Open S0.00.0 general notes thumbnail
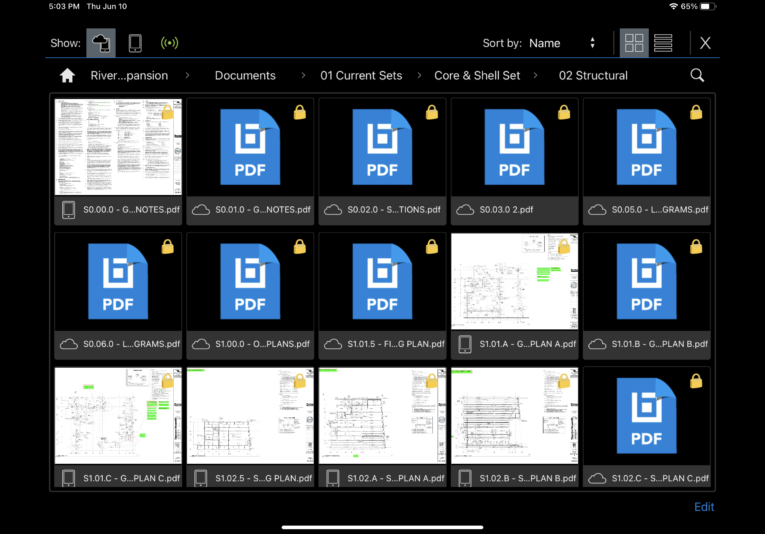The width and height of the screenshot is (765, 534). (118, 147)
